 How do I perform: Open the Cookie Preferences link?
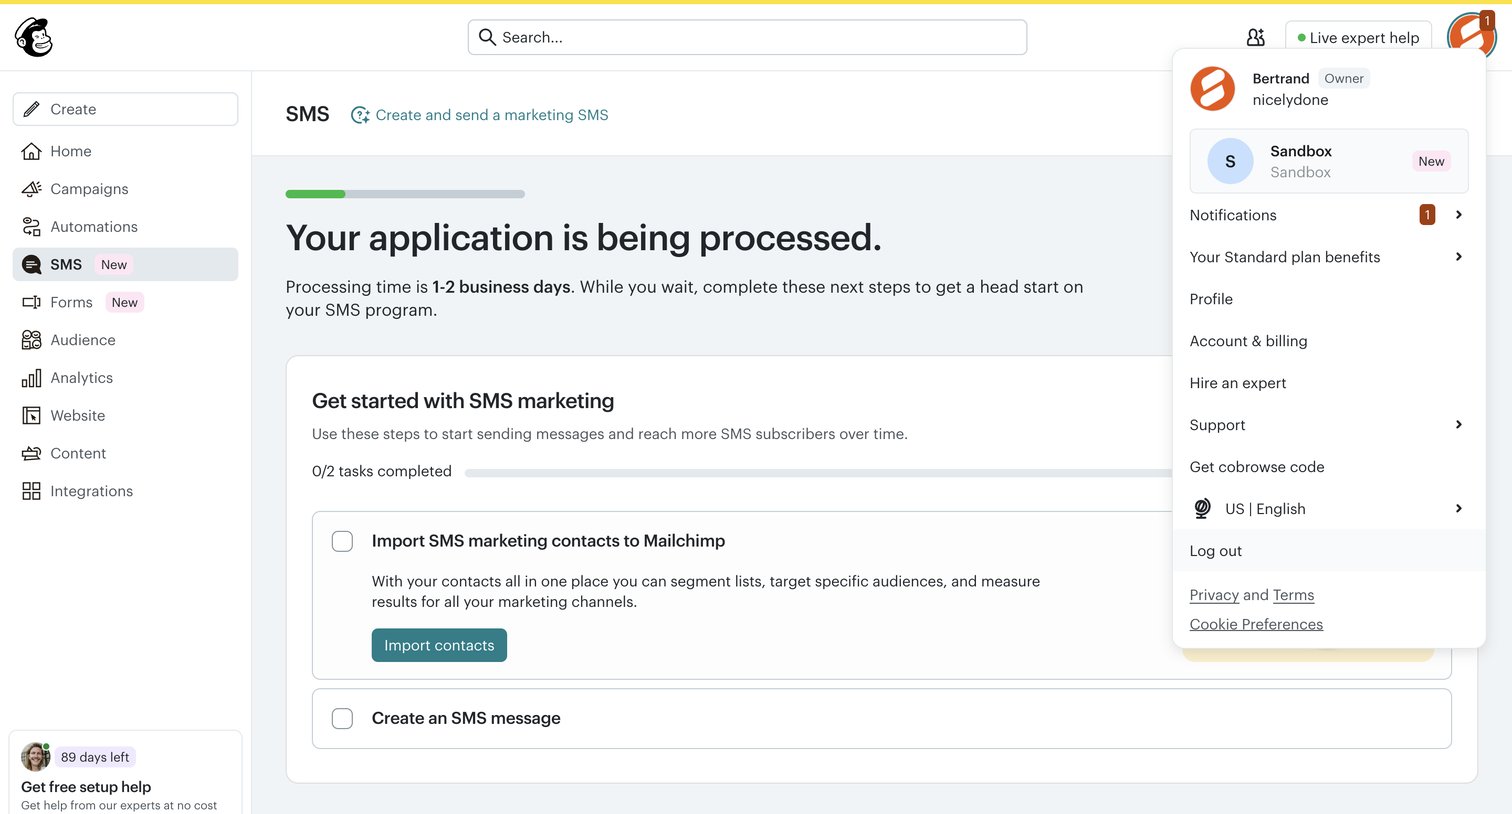point(1256,624)
